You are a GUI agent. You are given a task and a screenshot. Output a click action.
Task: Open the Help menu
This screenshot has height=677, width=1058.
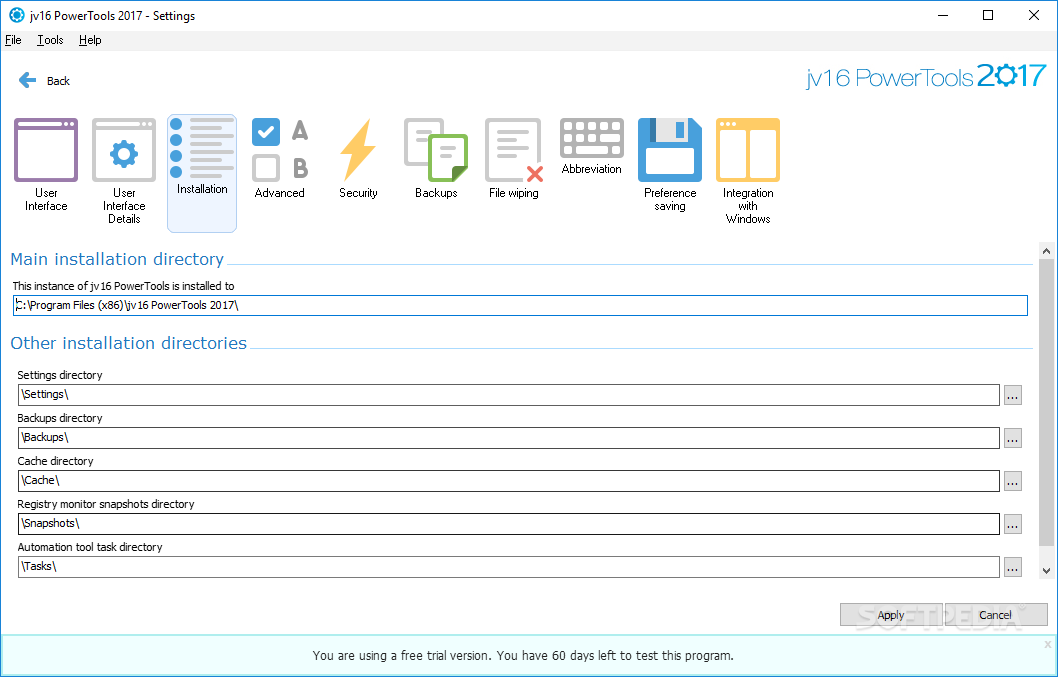tap(90, 40)
